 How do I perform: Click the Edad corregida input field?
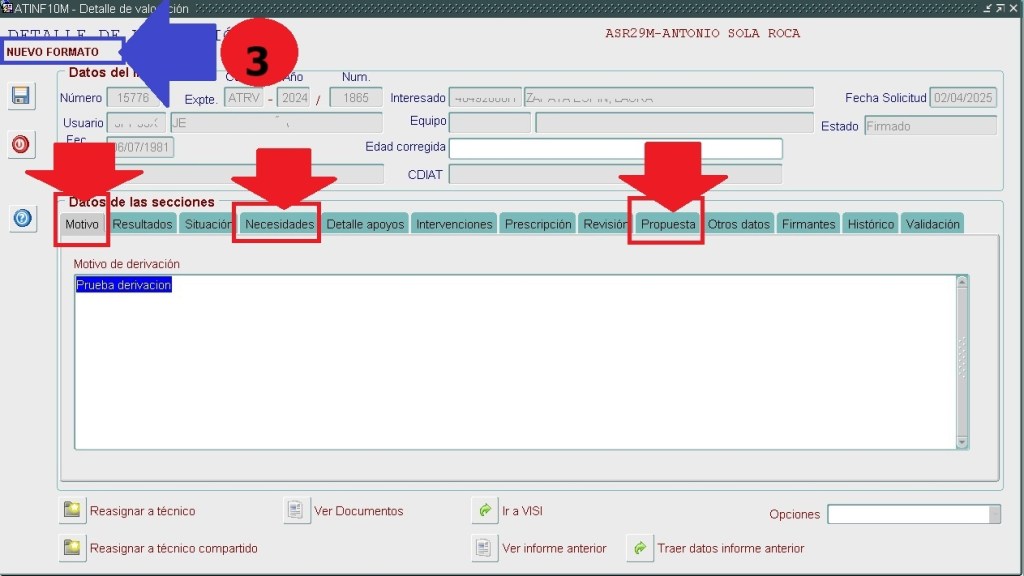pyautogui.click(x=615, y=148)
